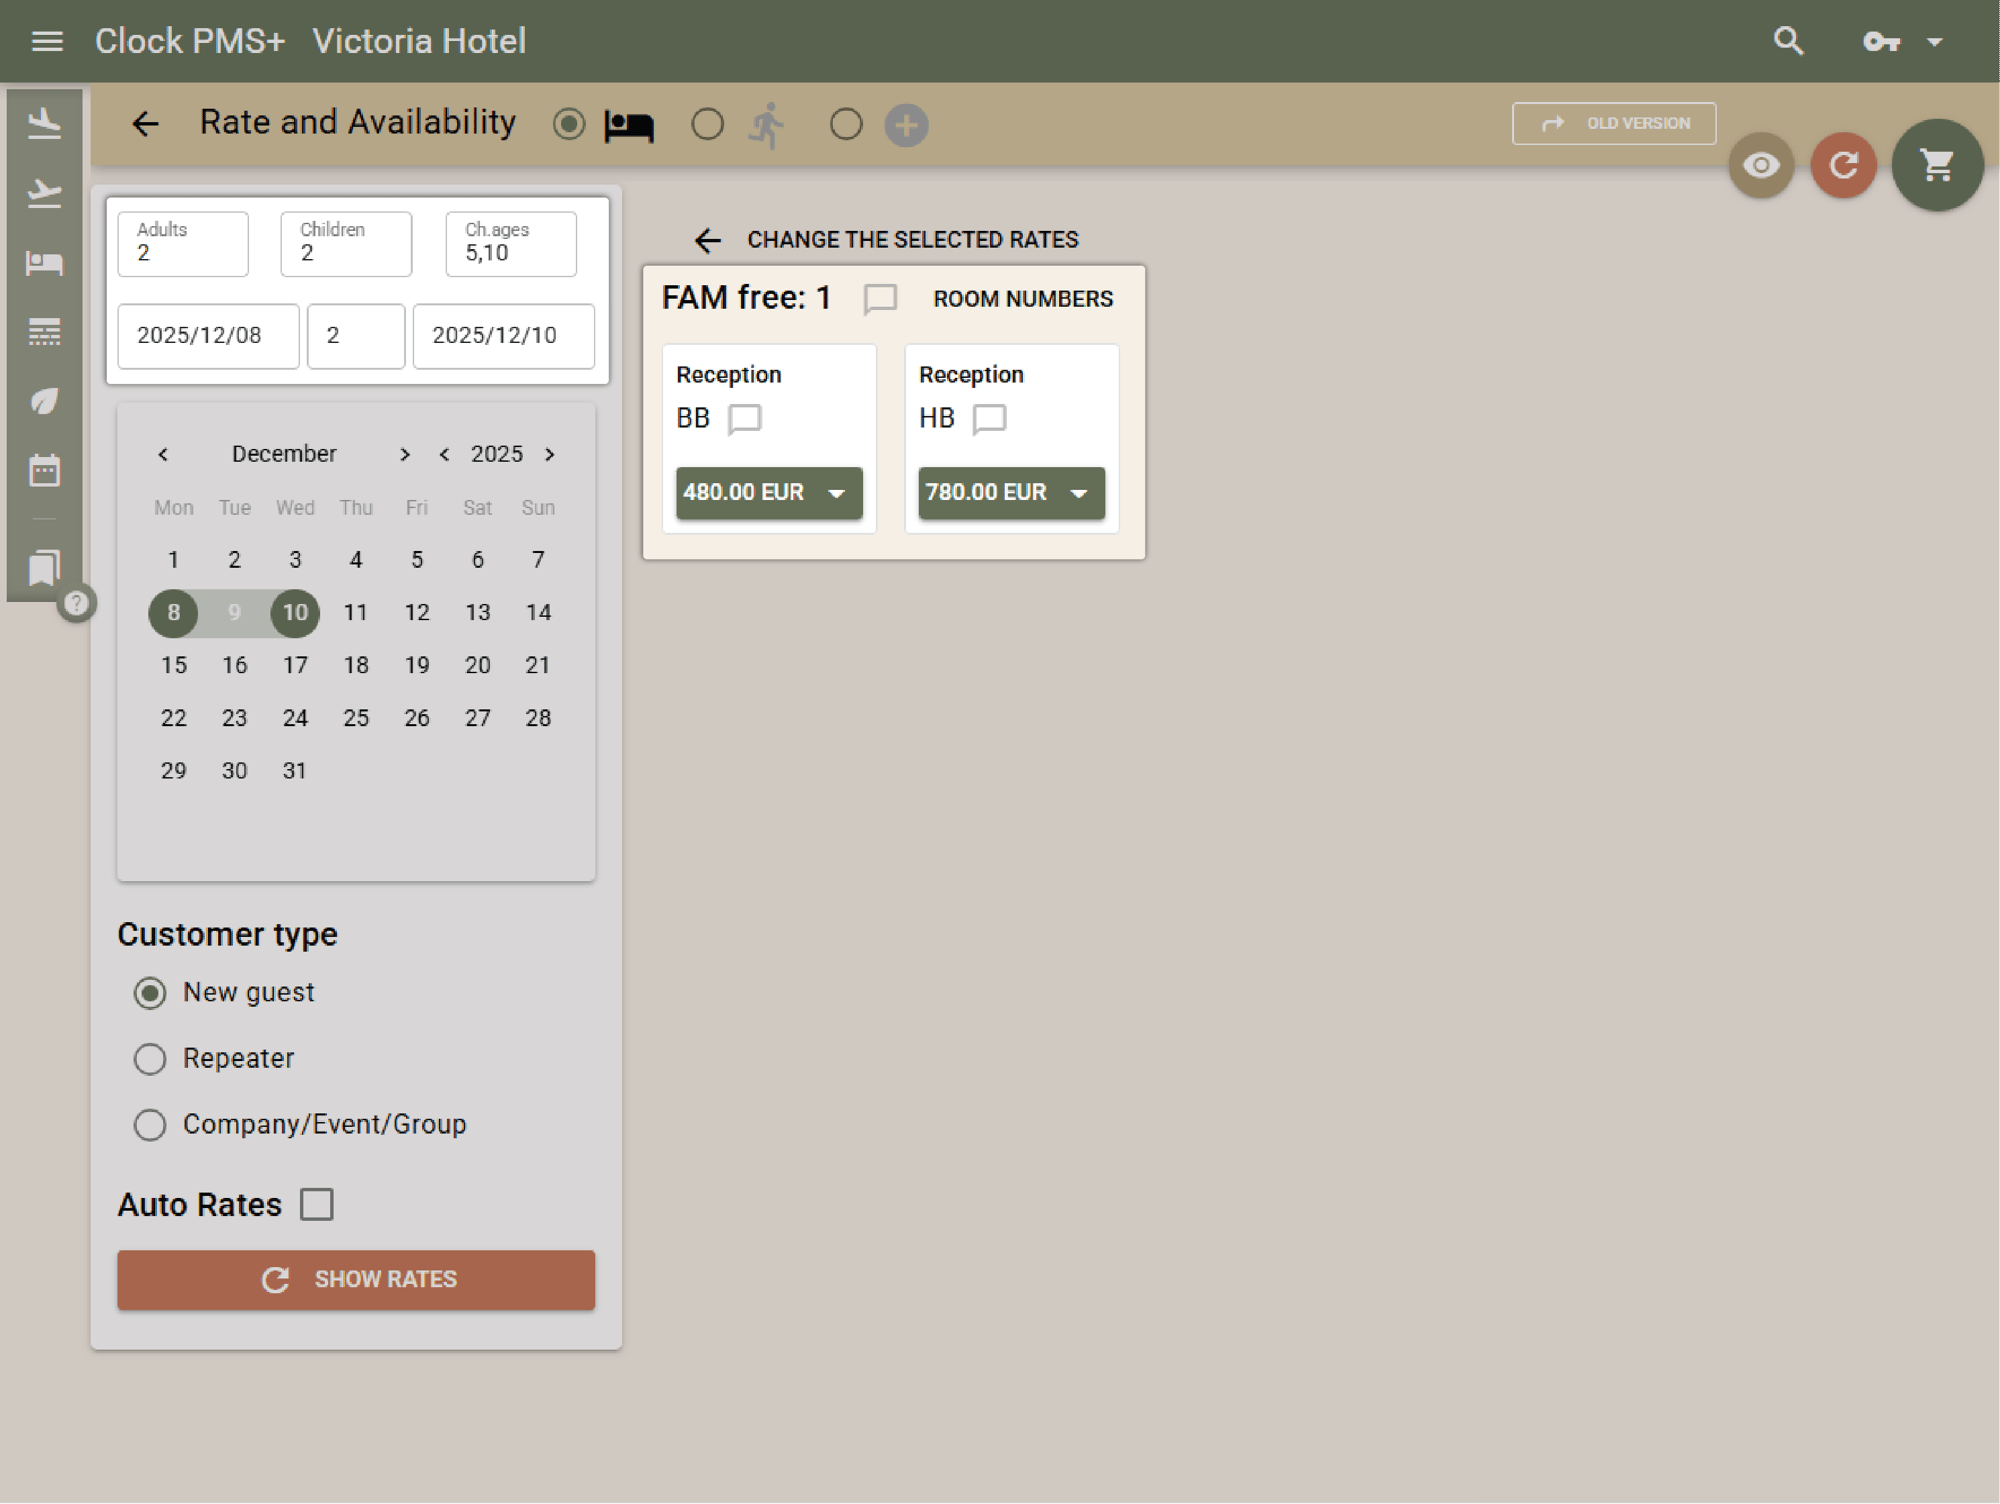Click the sidebar calendar icon
Screen dimensions: 2000x1504
pyautogui.click(x=44, y=470)
